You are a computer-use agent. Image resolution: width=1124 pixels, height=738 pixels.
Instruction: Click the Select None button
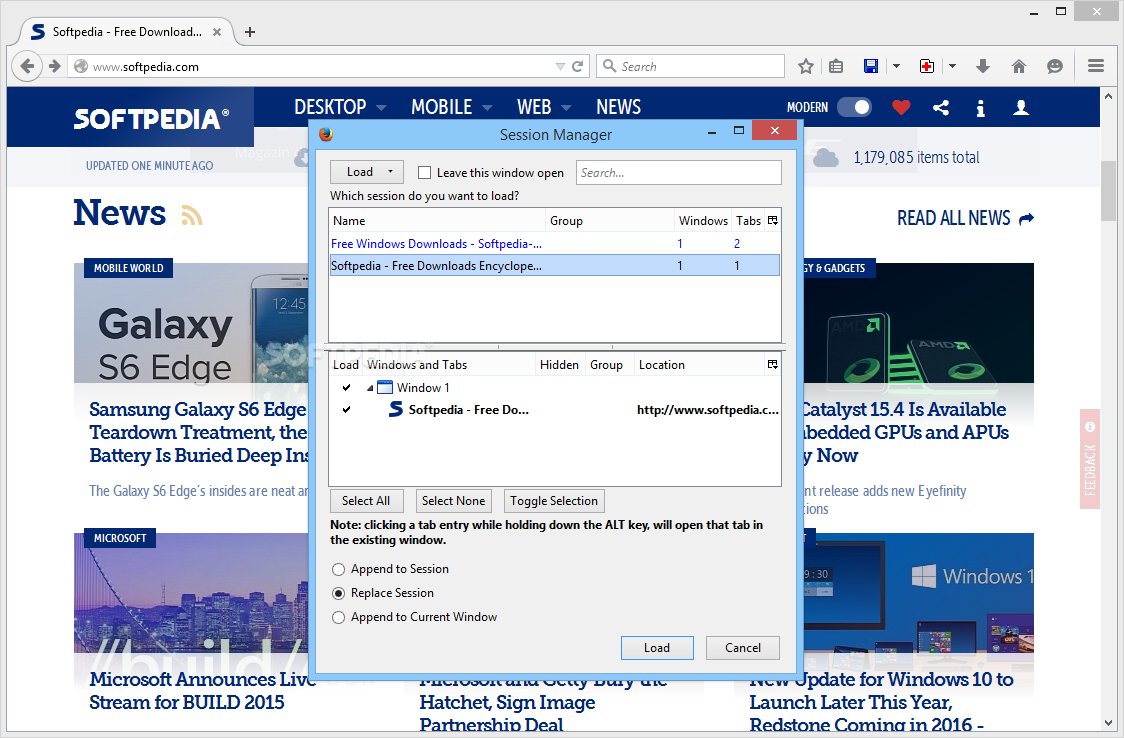(x=454, y=501)
